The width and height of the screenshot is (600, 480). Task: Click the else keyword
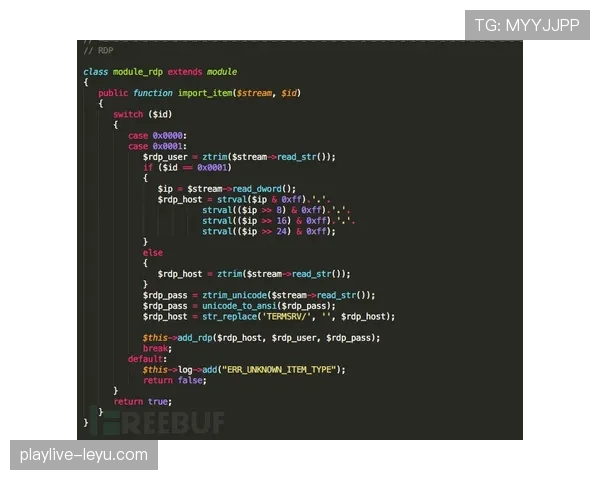(x=152, y=251)
